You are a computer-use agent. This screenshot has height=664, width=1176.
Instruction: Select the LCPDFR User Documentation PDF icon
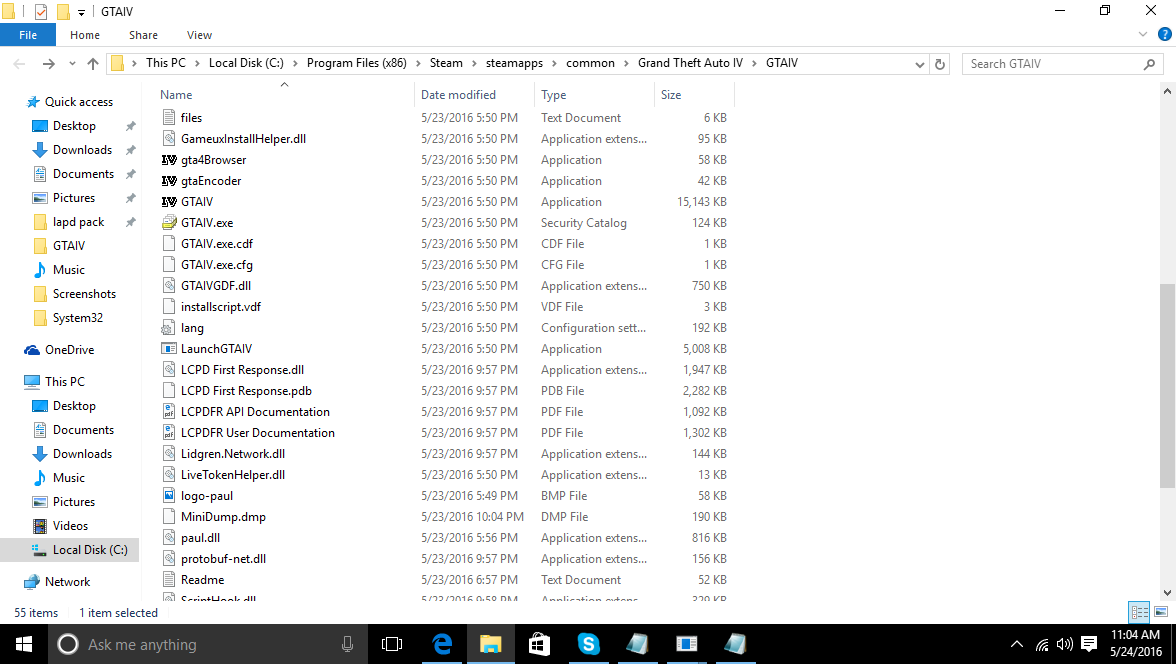(x=170, y=433)
